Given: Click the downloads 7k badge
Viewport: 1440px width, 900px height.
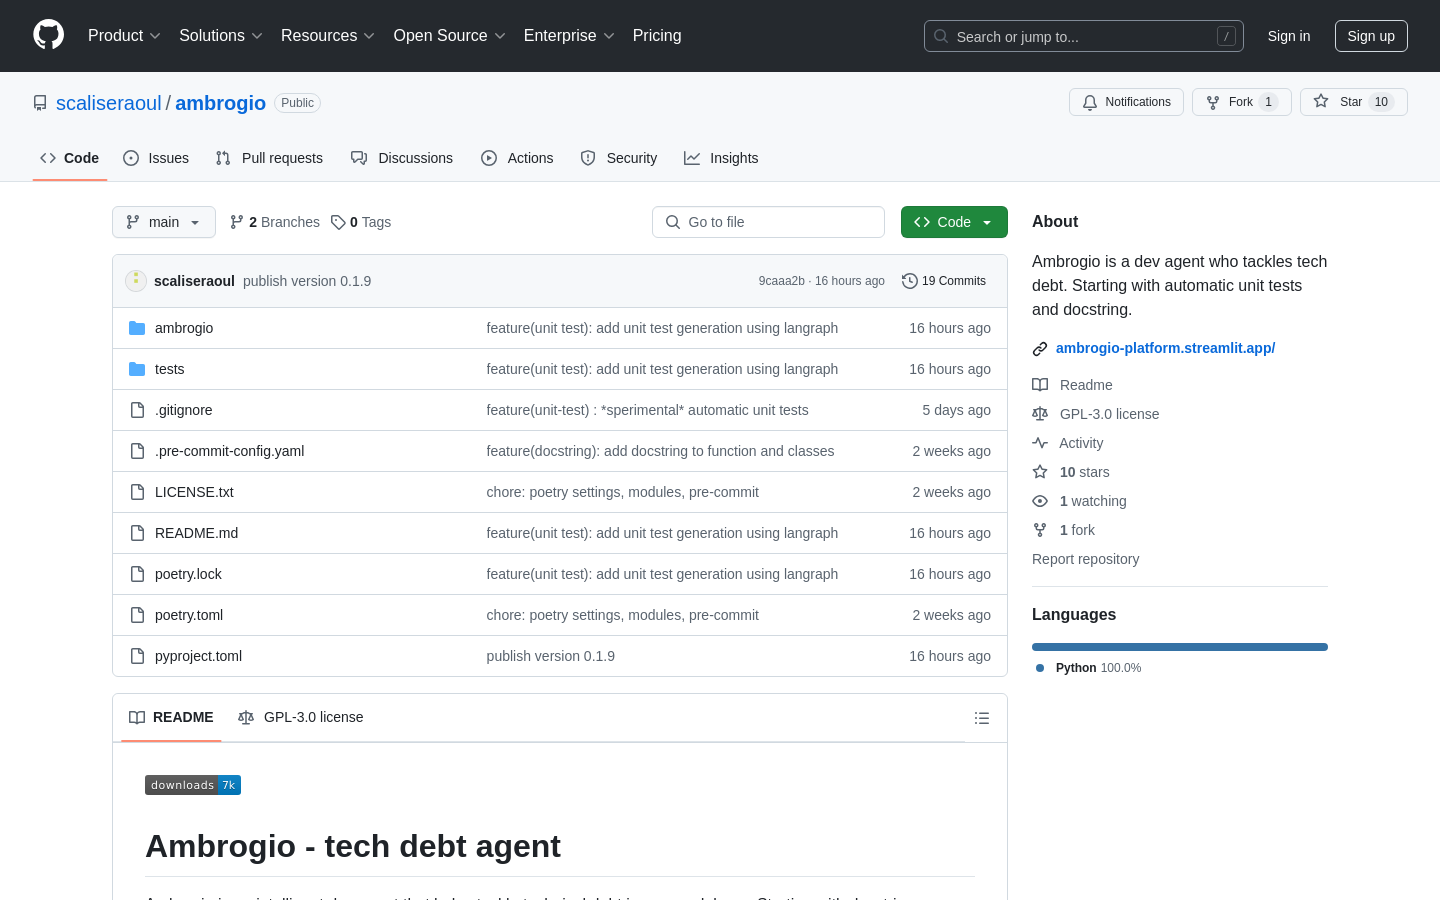Looking at the screenshot, I should [x=193, y=785].
